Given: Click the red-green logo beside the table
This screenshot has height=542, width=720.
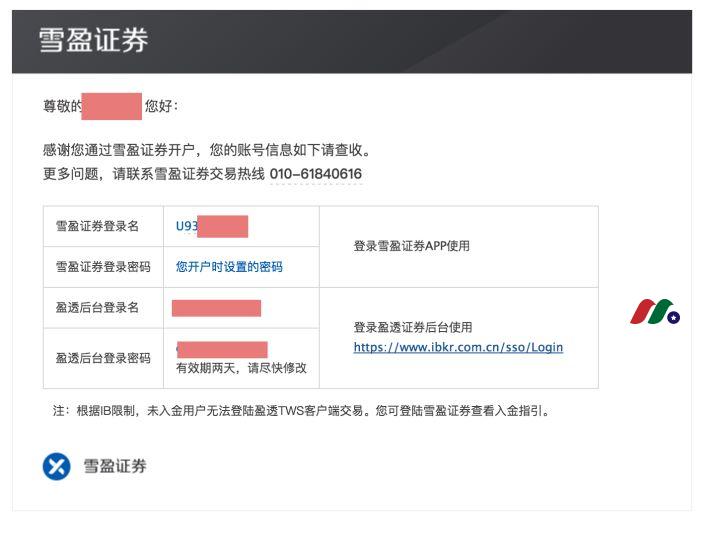Looking at the screenshot, I should click(x=655, y=311).
